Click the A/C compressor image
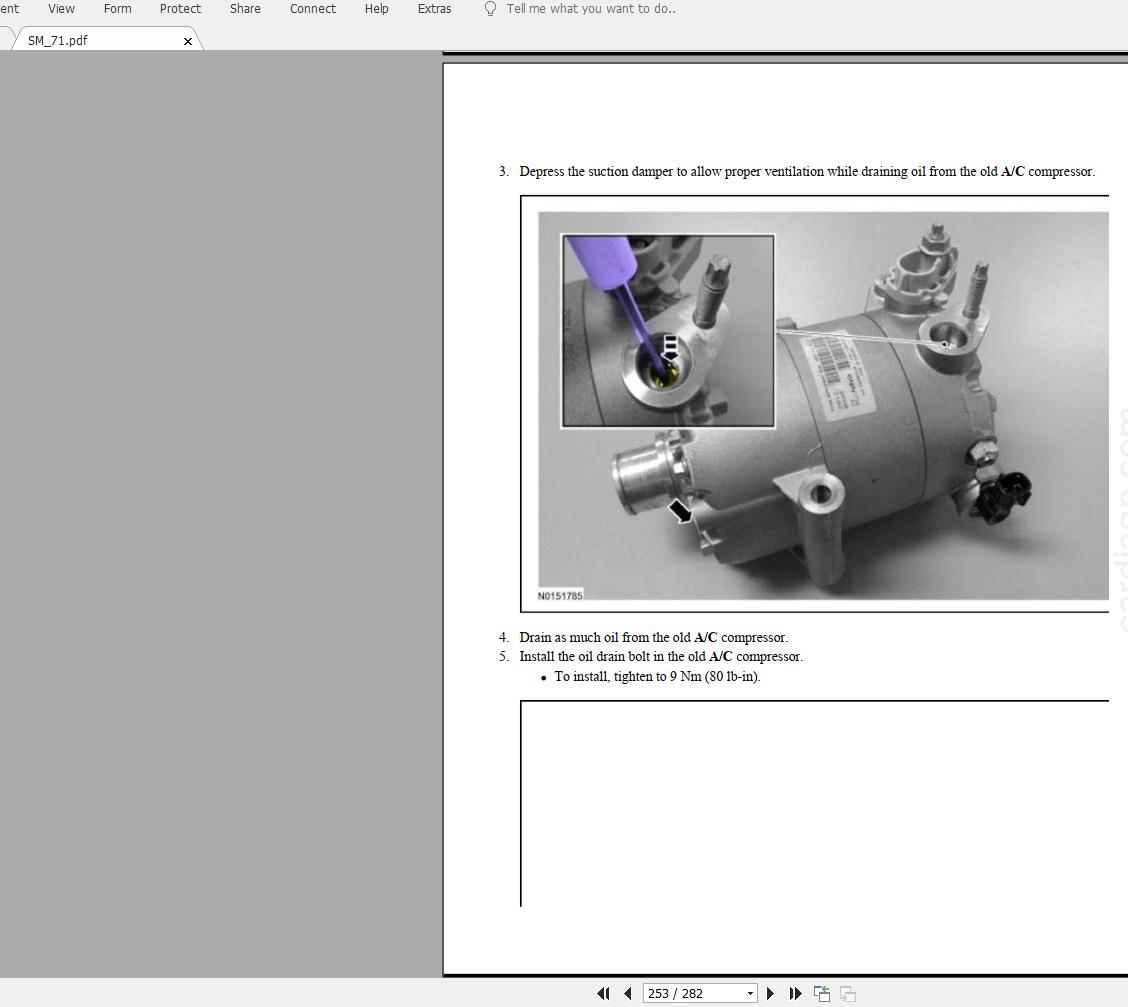The width and height of the screenshot is (1128, 1007). pyautogui.click(x=822, y=405)
